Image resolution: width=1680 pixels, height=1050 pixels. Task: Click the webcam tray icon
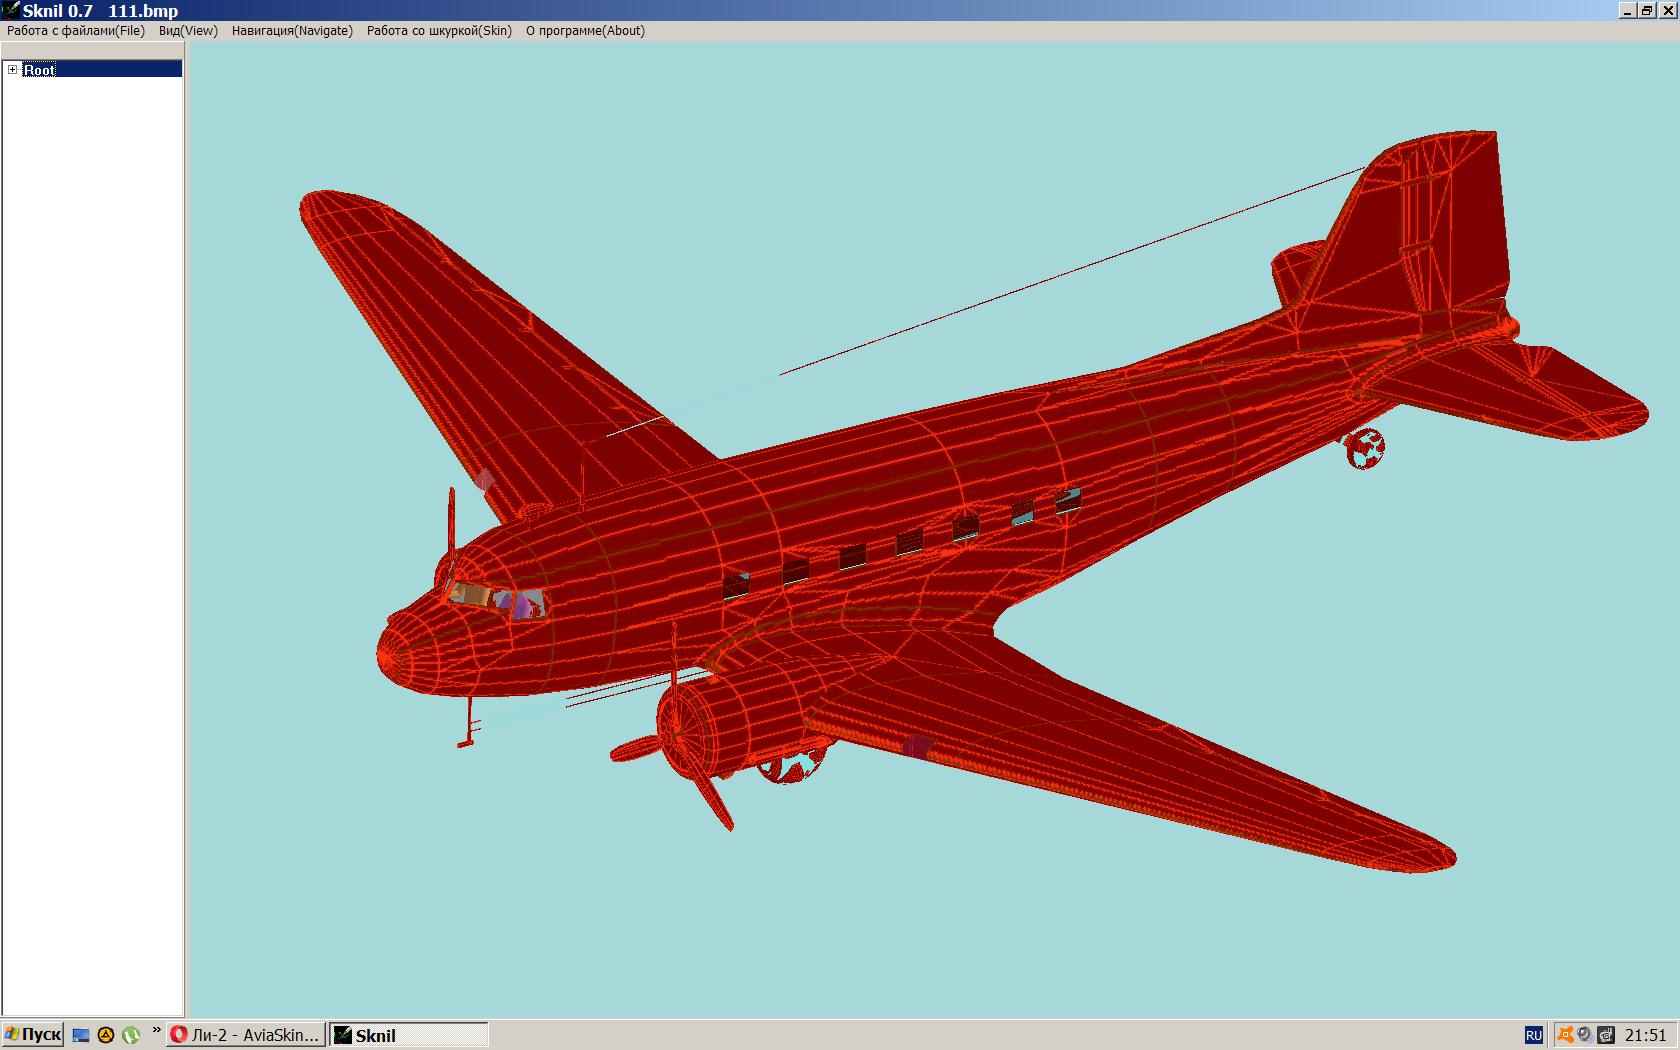point(1585,1036)
